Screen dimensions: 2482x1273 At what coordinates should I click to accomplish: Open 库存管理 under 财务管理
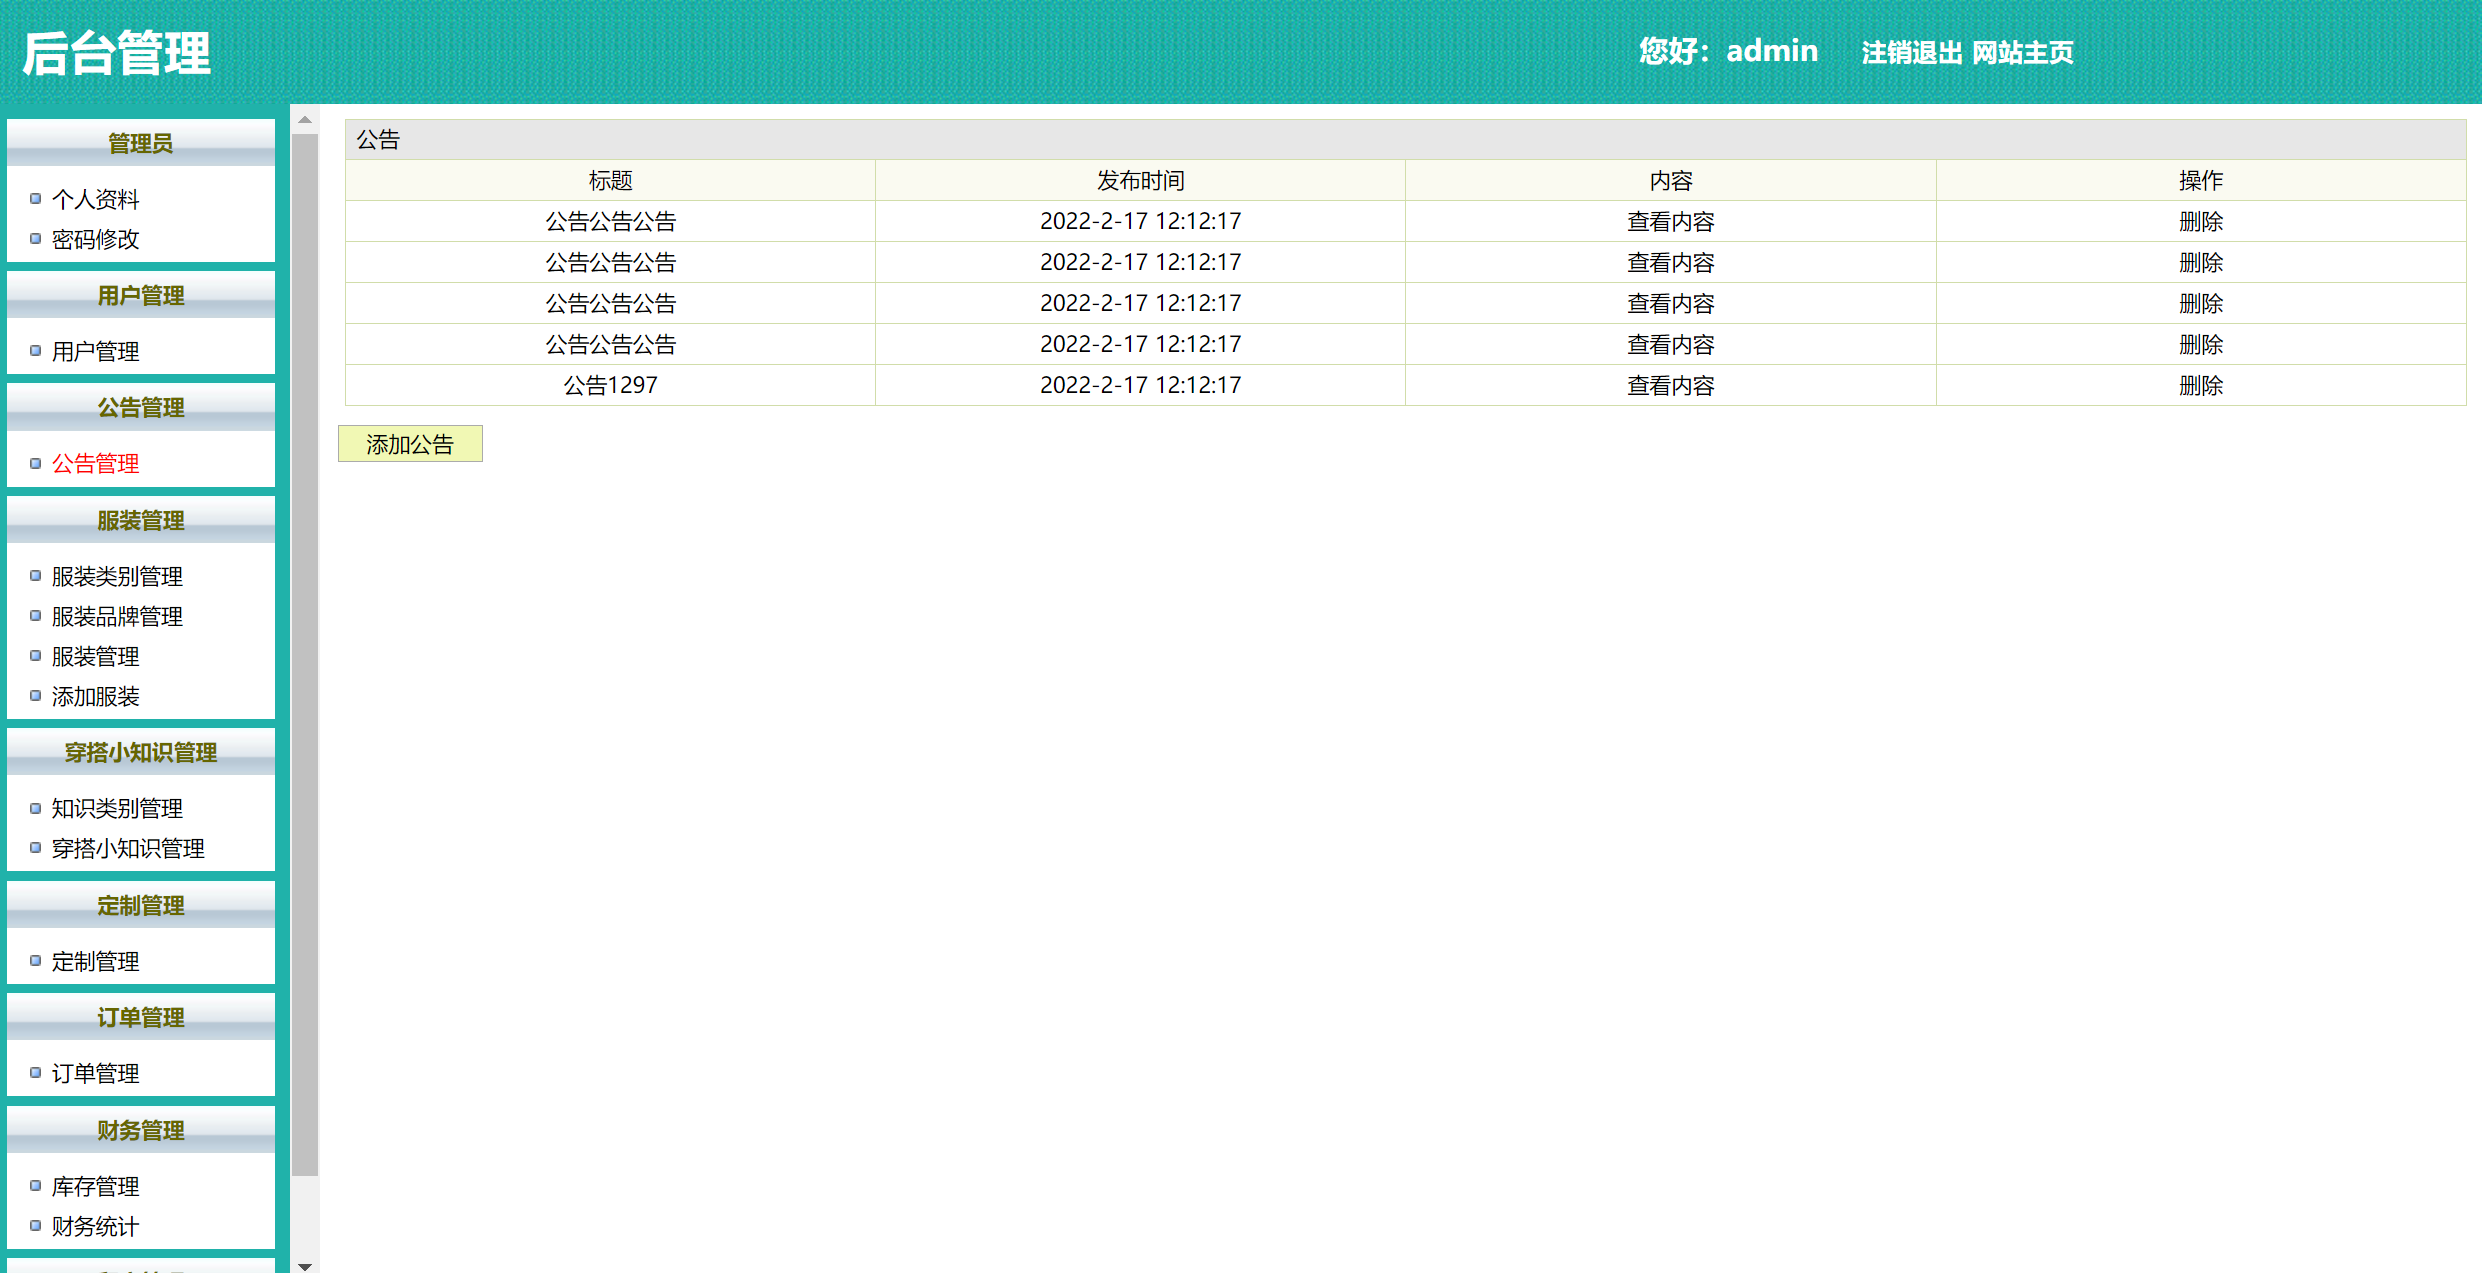[x=96, y=1186]
